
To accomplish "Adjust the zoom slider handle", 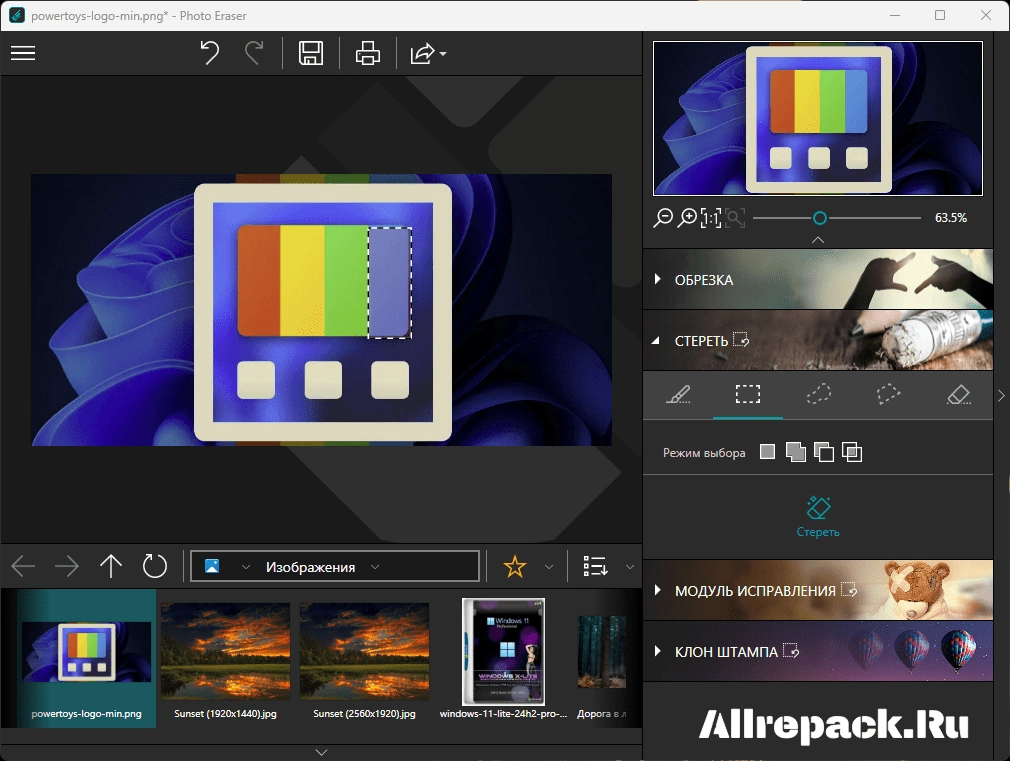I will tap(819, 218).
